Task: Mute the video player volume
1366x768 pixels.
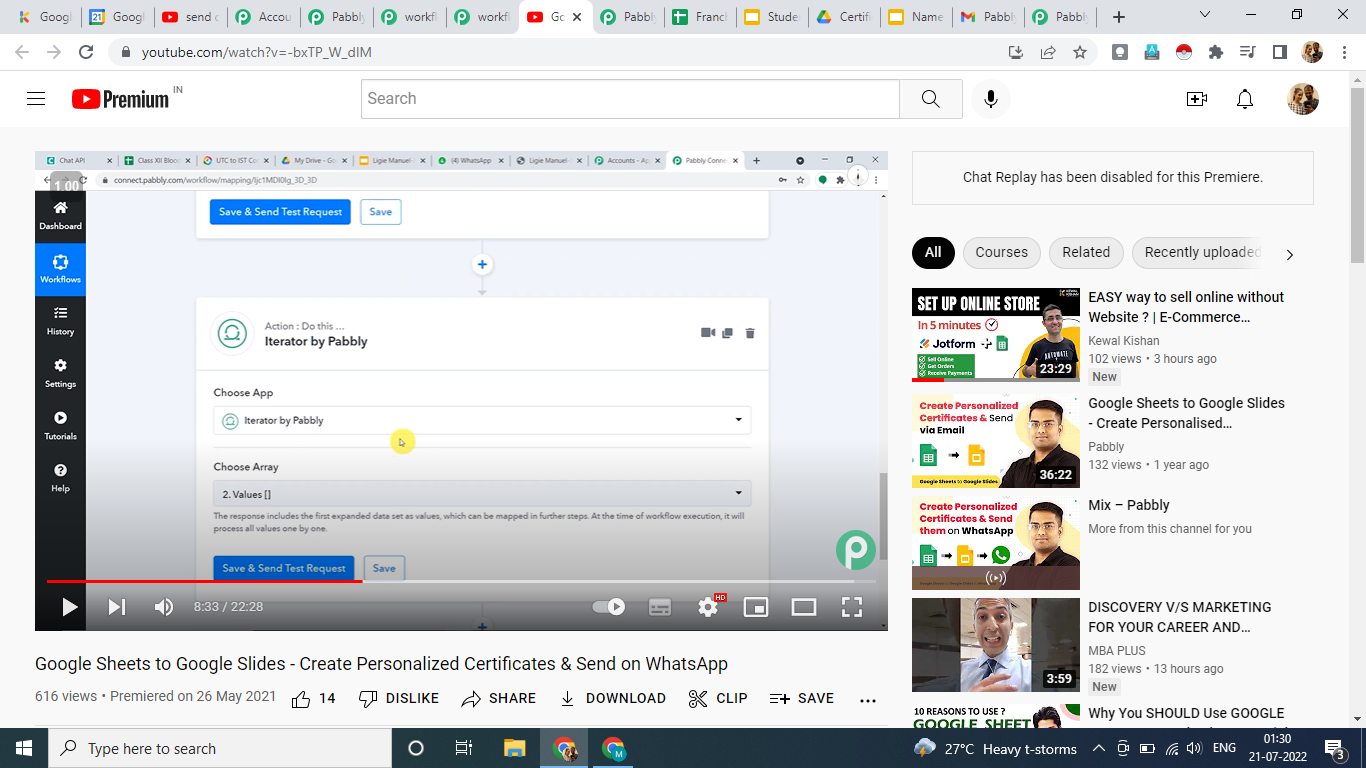Action: point(164,607)
